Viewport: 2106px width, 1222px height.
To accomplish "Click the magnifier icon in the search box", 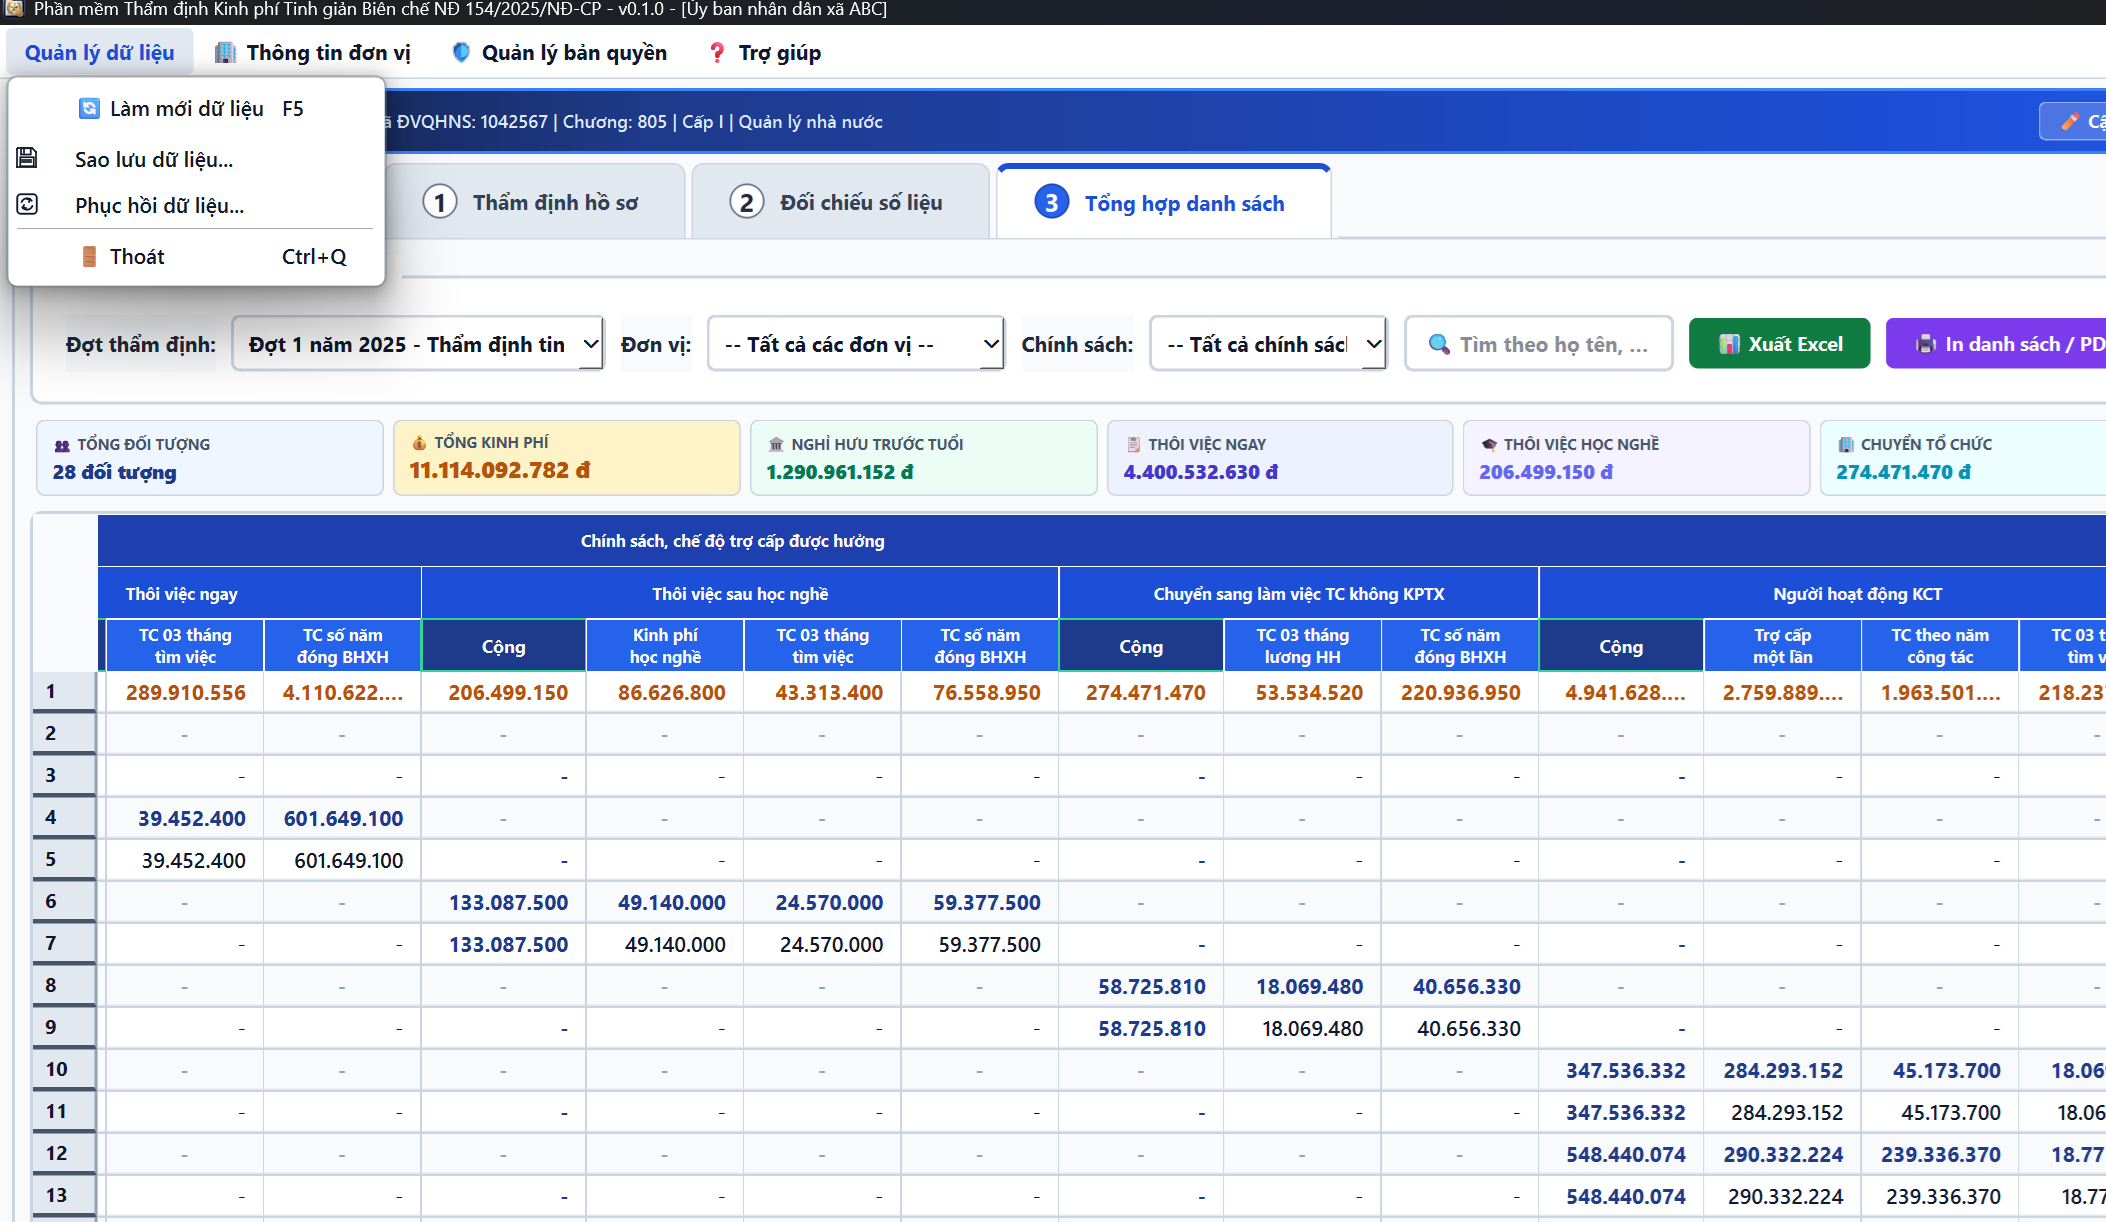I will coord(1439,344).
